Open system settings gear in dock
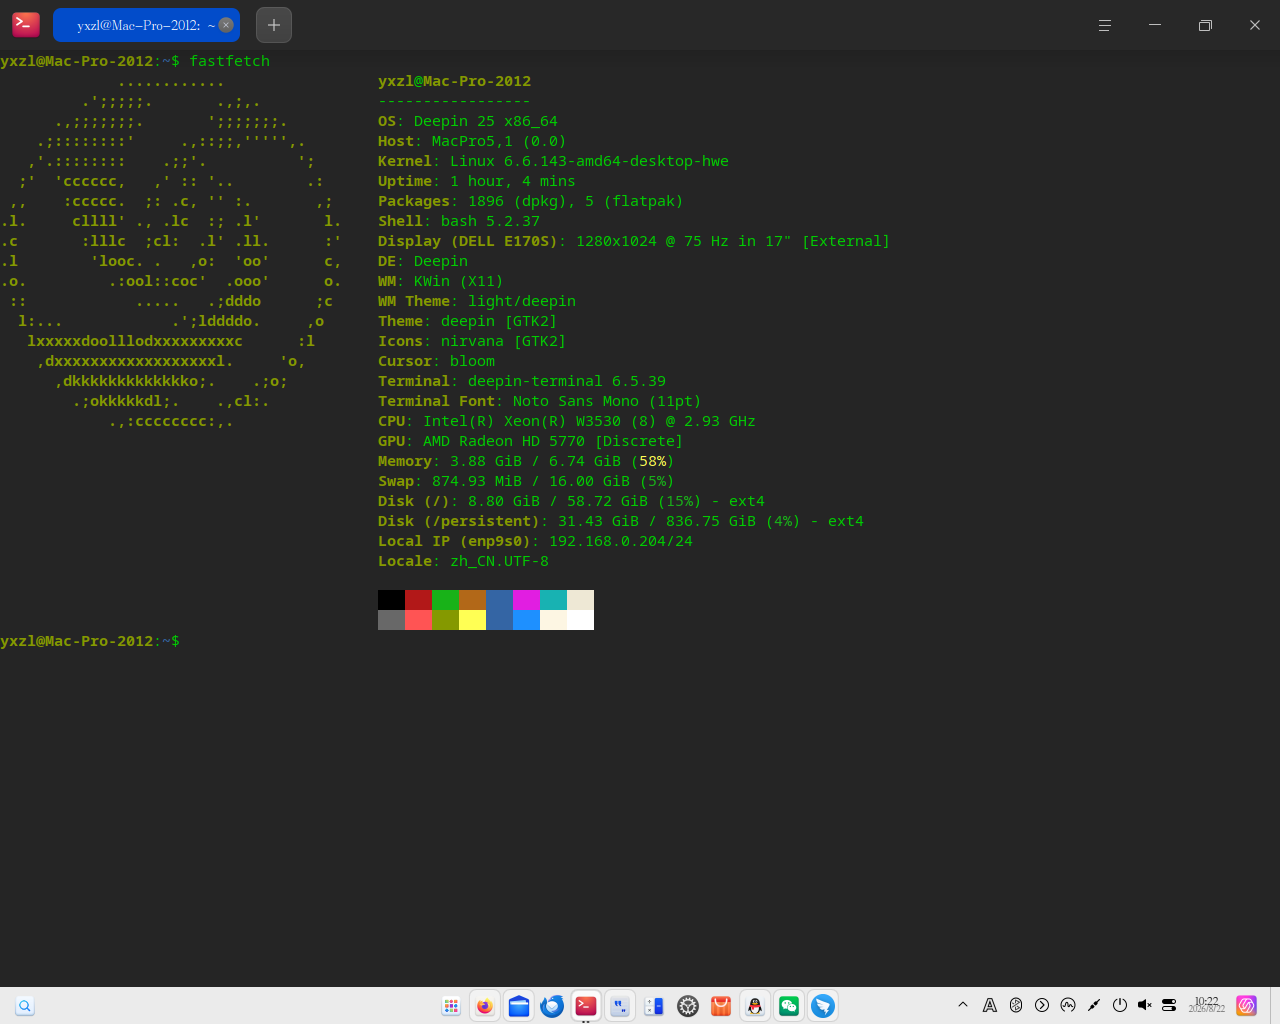This screenshot has width=1280, height=1024. [688, 1006]
